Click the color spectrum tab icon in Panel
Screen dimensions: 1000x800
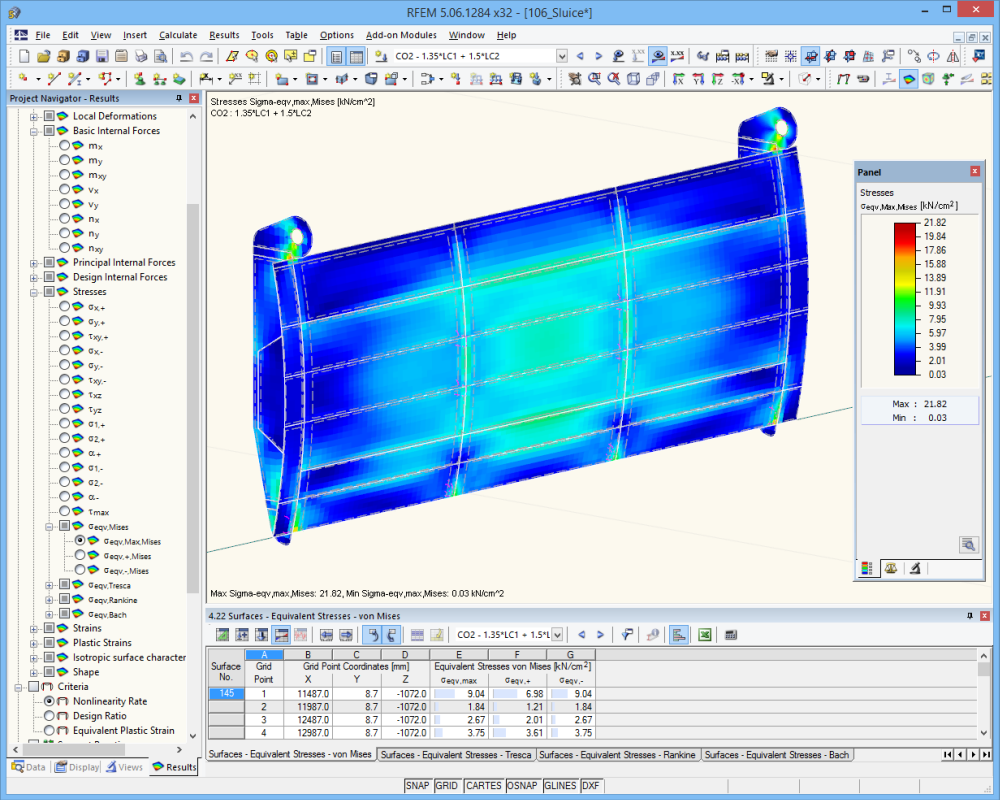pyautogui.click(x=867, y=568)
